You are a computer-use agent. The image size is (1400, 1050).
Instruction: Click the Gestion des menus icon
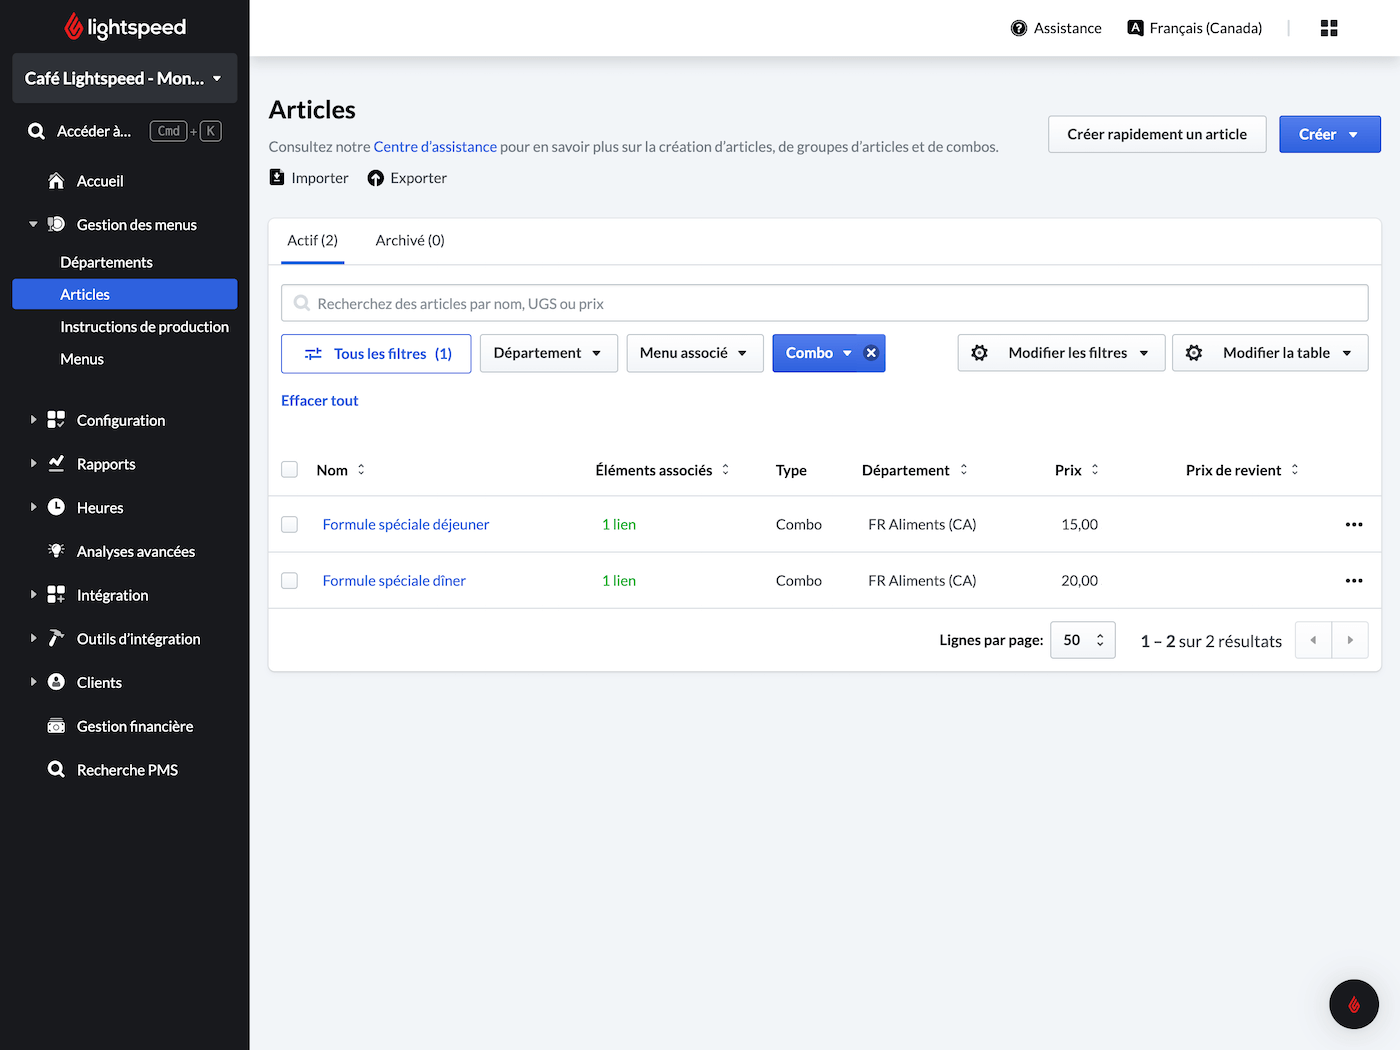click(x=56, y=224)
